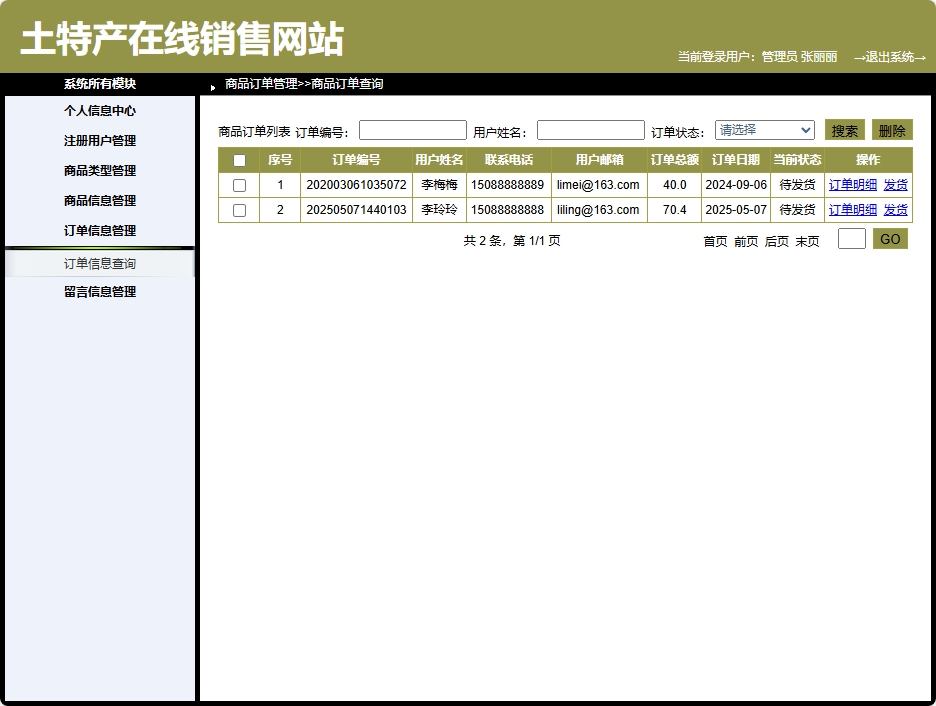Open 订单明细 for 李梅梅's order
Screen dimensions: 936x706
(x=852, y=184)
